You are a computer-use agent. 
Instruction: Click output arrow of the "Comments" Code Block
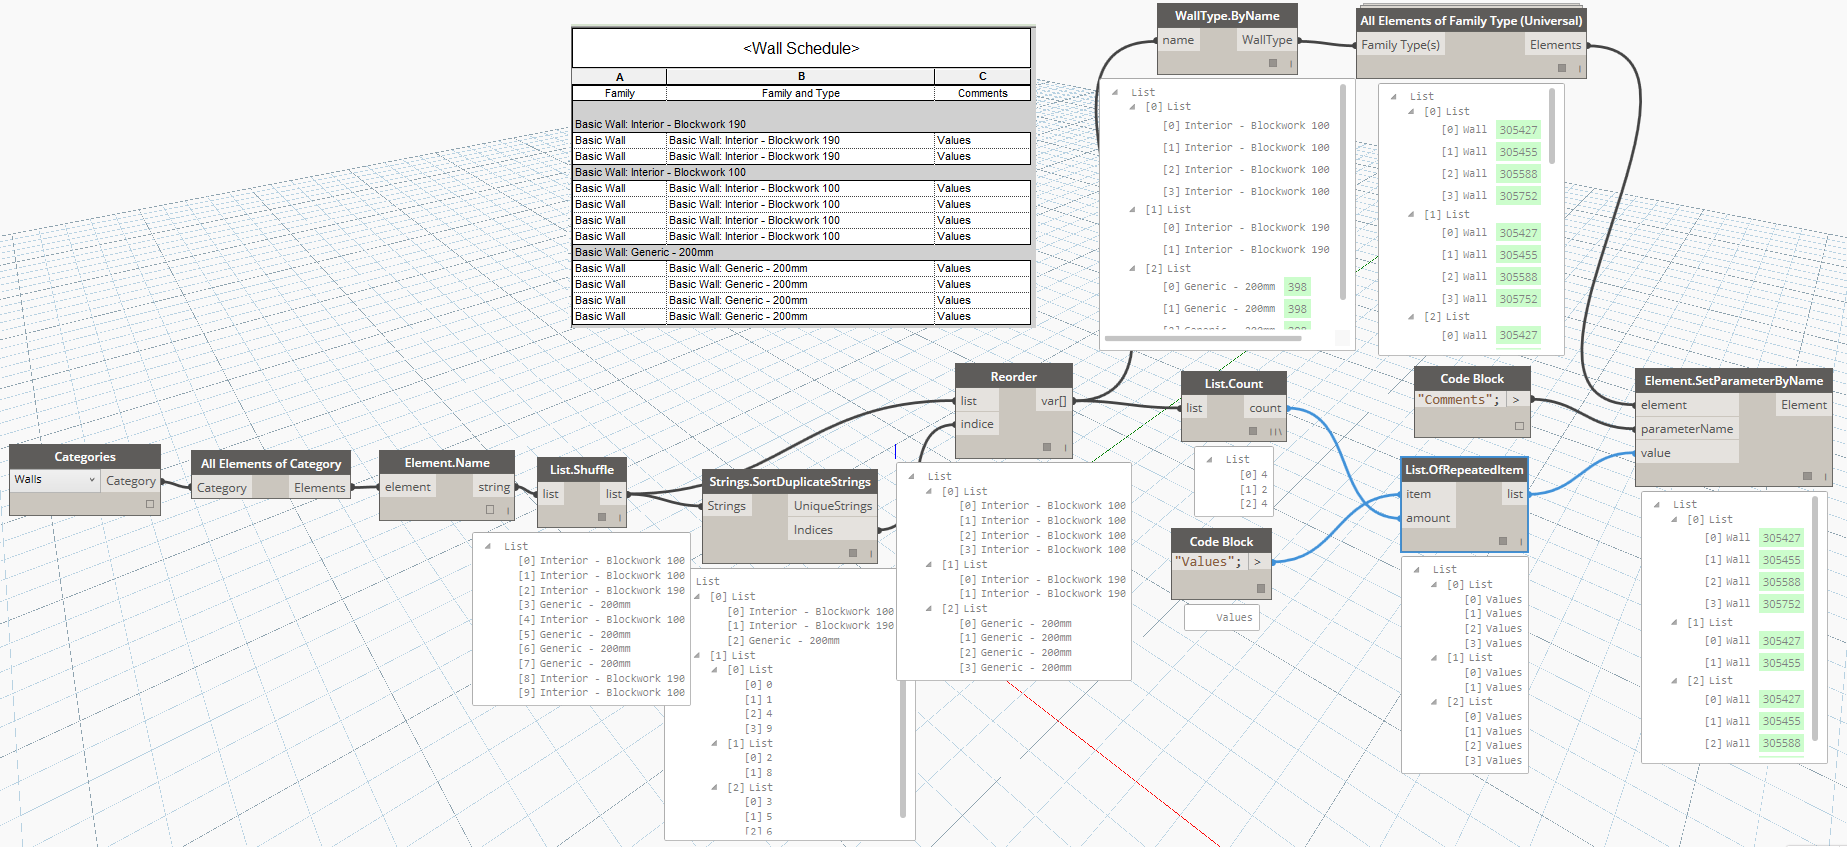[x=1516, y=400]
